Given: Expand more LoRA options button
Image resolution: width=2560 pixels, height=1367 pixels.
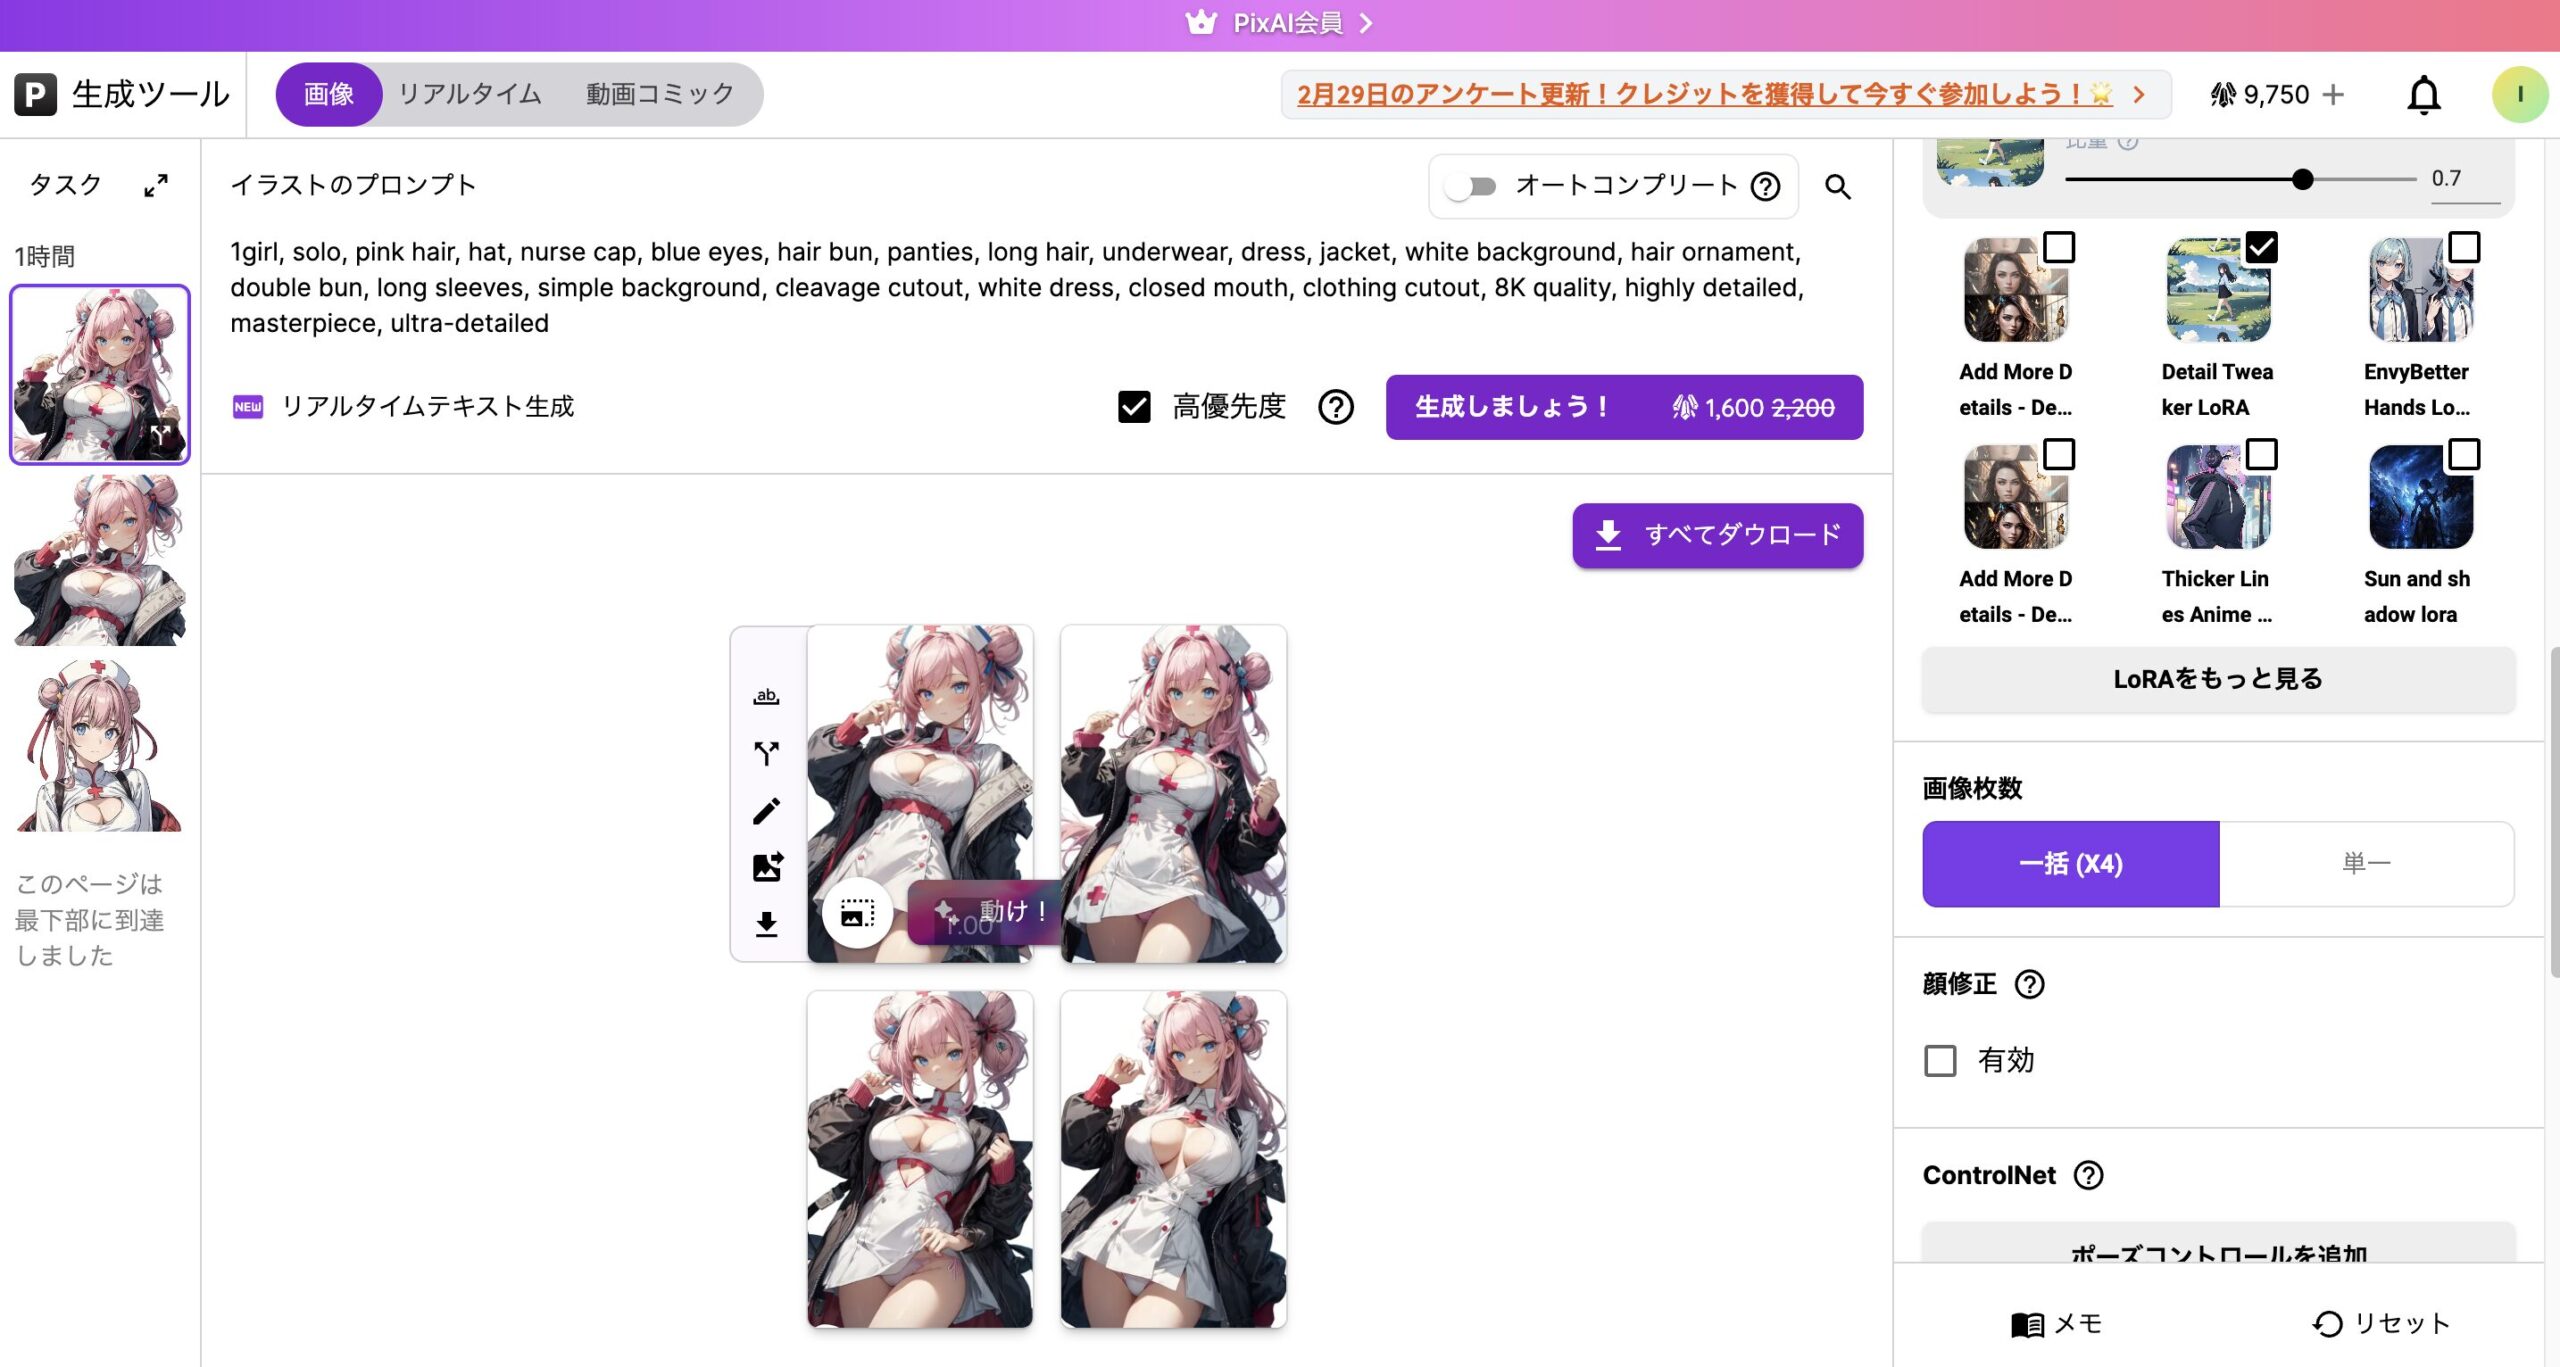Looking at the screenshot, I should pyautogui.click(x=2217, y=679).
